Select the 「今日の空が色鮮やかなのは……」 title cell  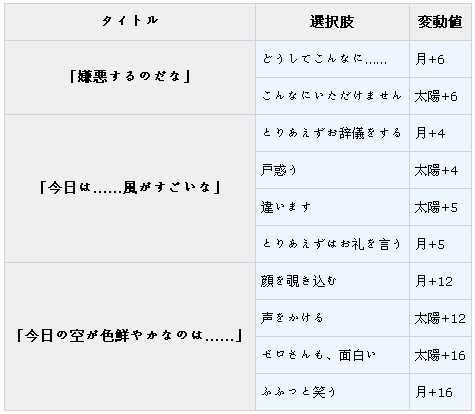pyautogui.click(x=130, y=336)
